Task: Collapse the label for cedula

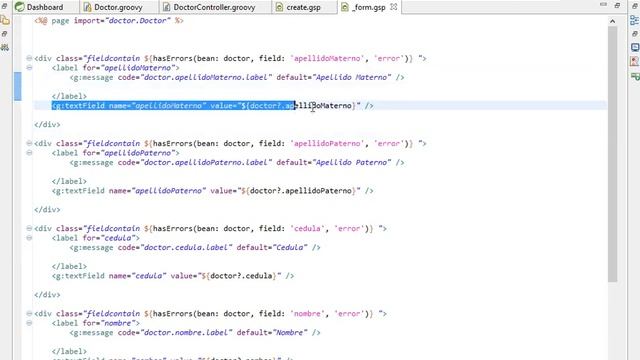Action: tap(29, 238)
